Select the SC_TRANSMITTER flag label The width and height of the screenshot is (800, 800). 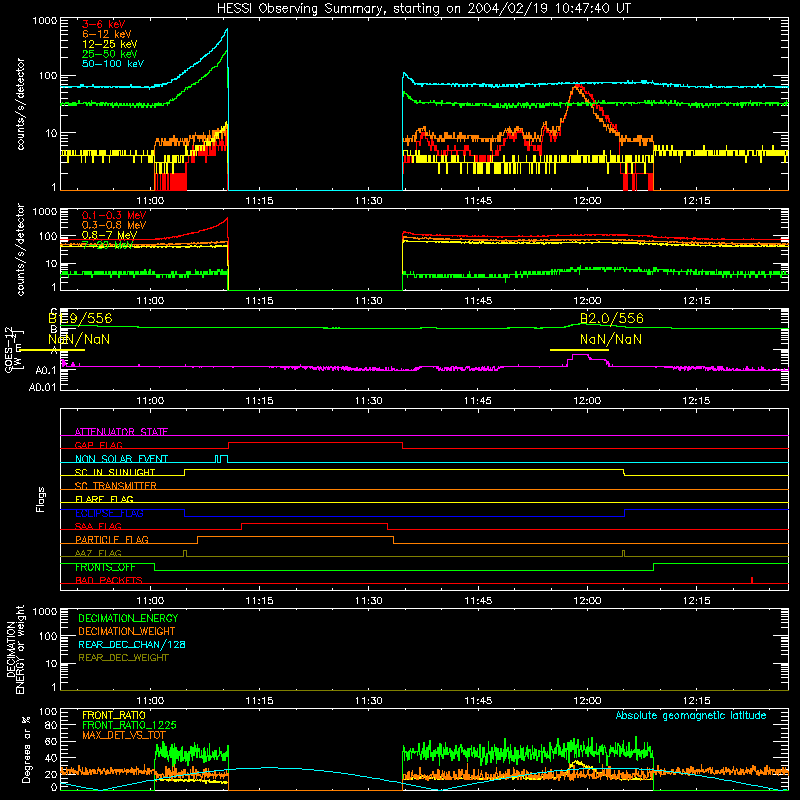pyautogui.click(x=116, y=486)
